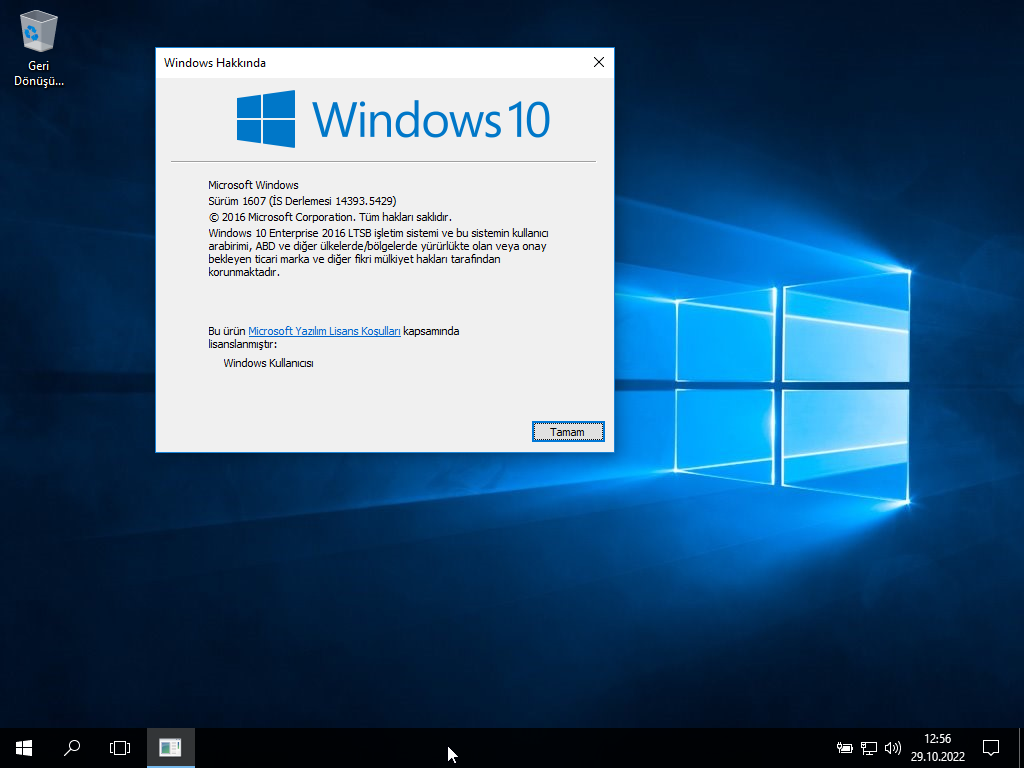Image resolution: width=1024 pixels, height=768 pixels.
Task: Select the Windows Hakkında taskbar app button
Action: (x=170, y=747)
